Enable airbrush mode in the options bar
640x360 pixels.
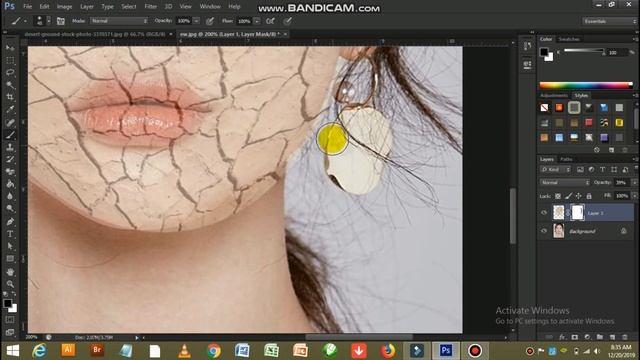tap(270, 21)
